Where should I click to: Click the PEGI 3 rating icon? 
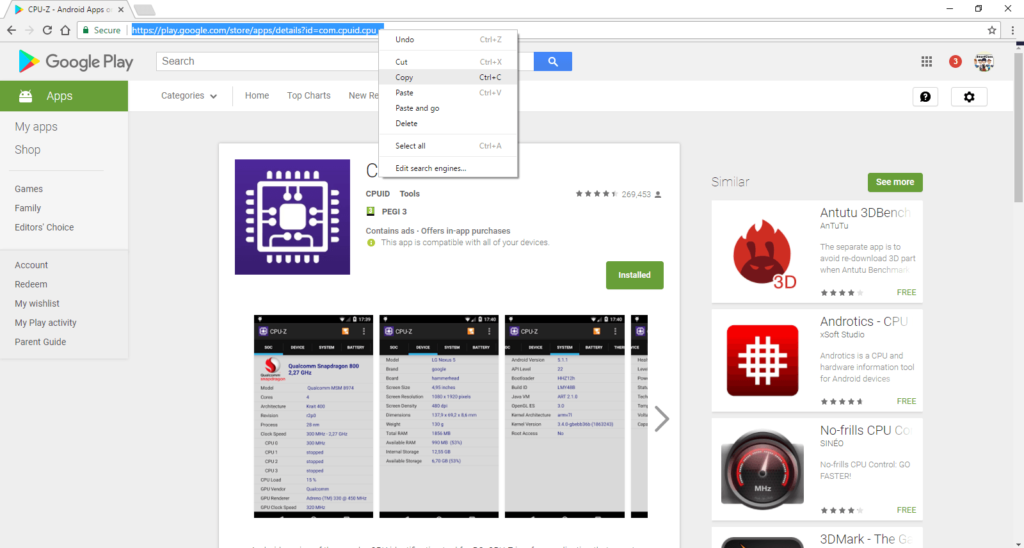point(370,212)
